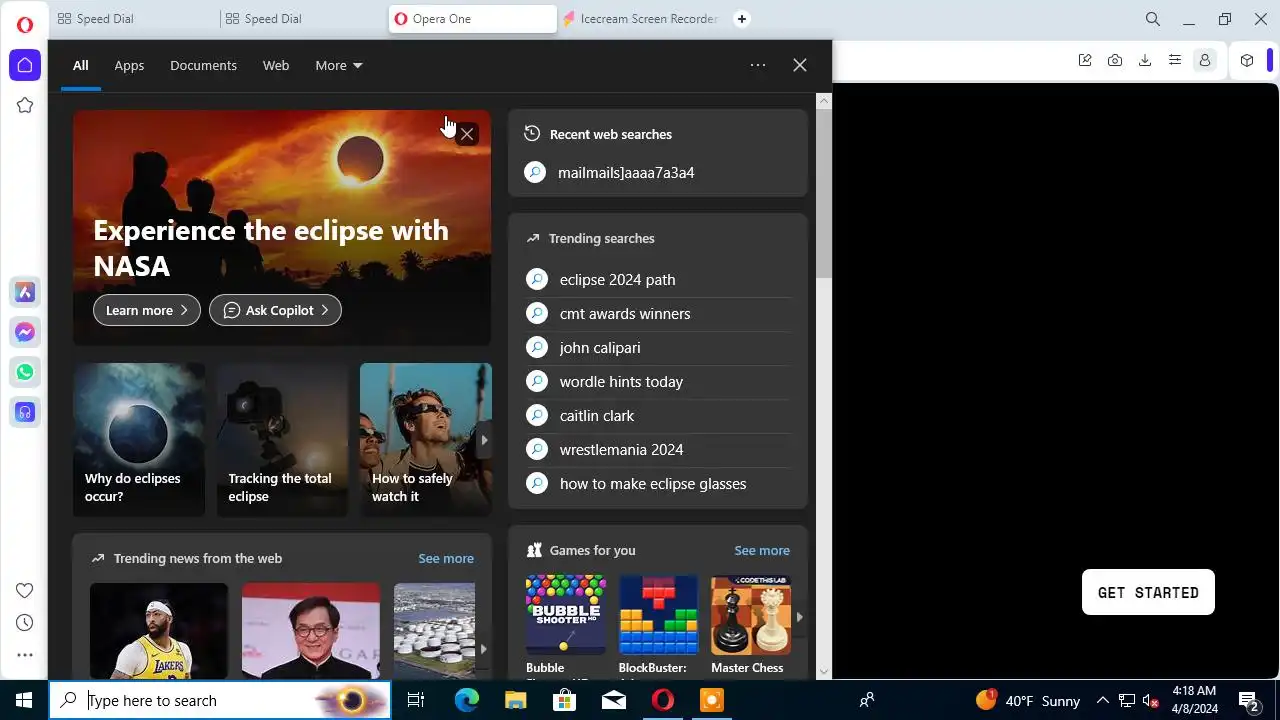Open new tab with plus button
Viewport: 1280px width, 720px height.
click(x=742, y=19)
